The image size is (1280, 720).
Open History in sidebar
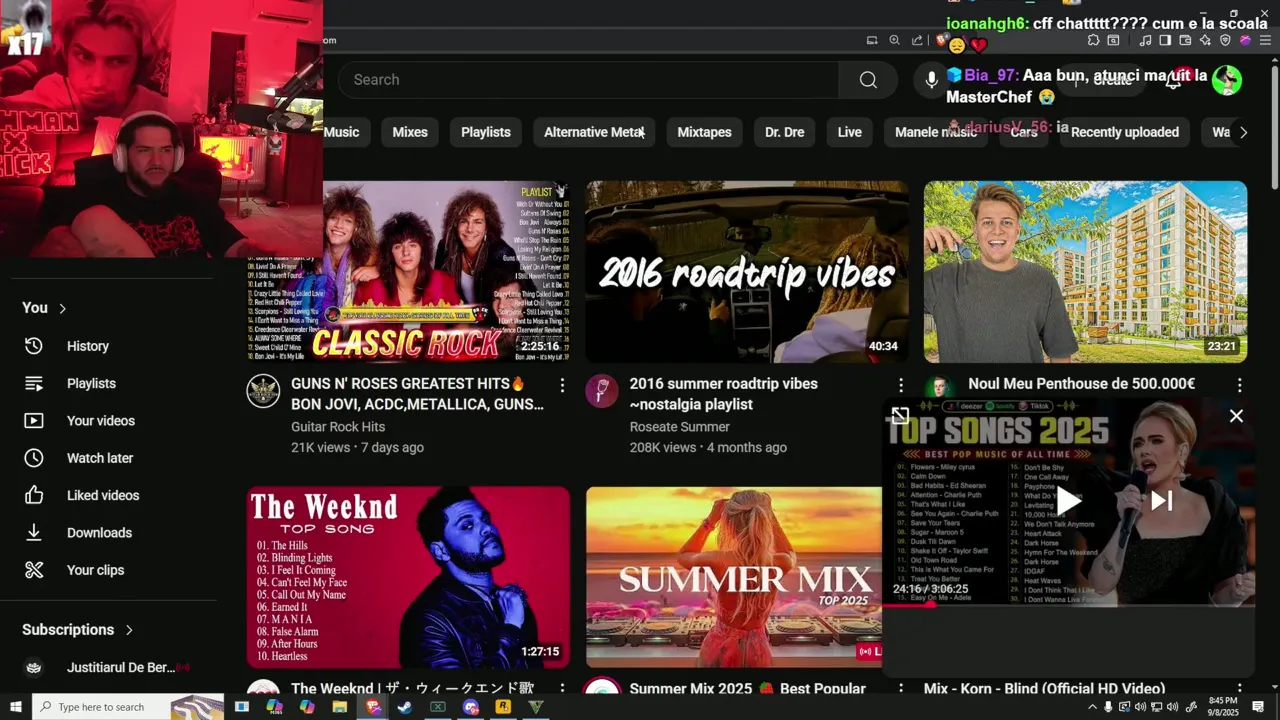(88, 346)
